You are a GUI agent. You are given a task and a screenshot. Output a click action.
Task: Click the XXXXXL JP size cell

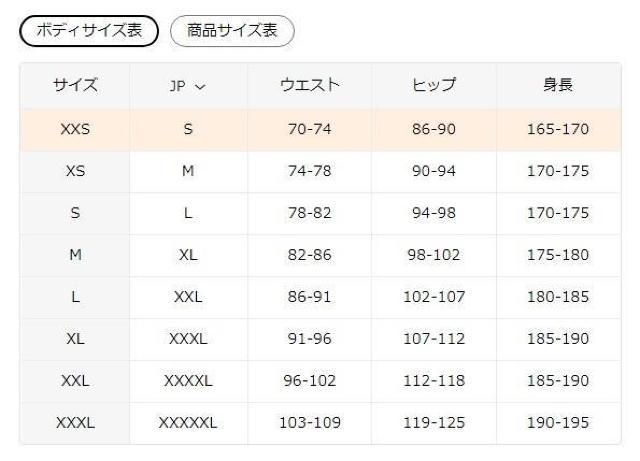[187, 423]
